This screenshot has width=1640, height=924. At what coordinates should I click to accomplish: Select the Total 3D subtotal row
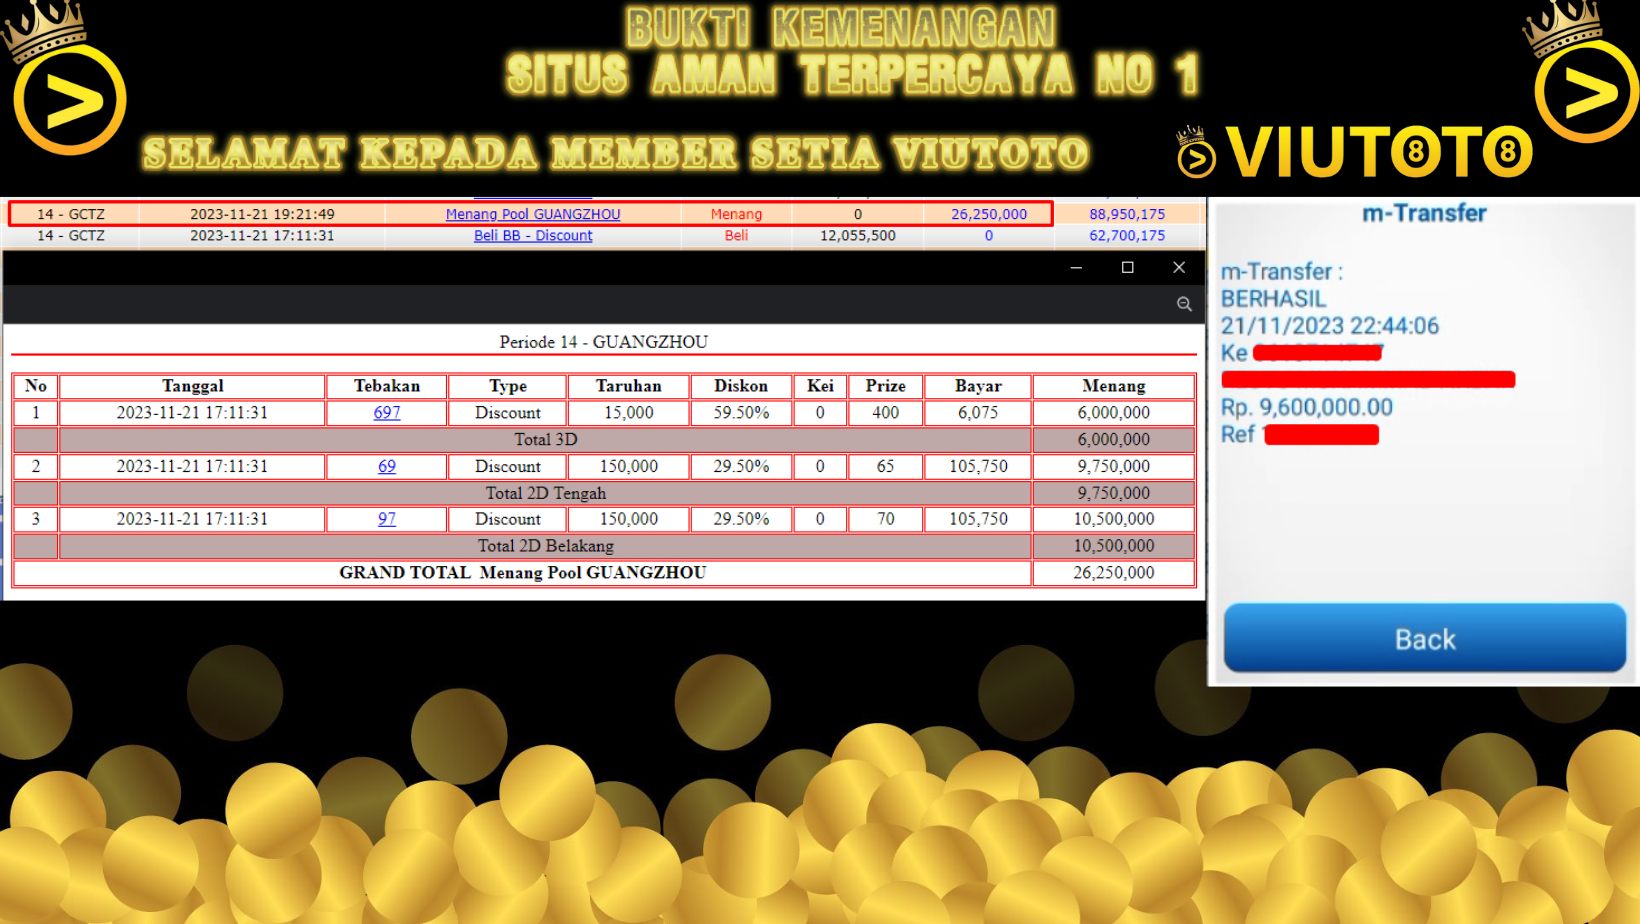pyautogui.click(x=604, y=439)
